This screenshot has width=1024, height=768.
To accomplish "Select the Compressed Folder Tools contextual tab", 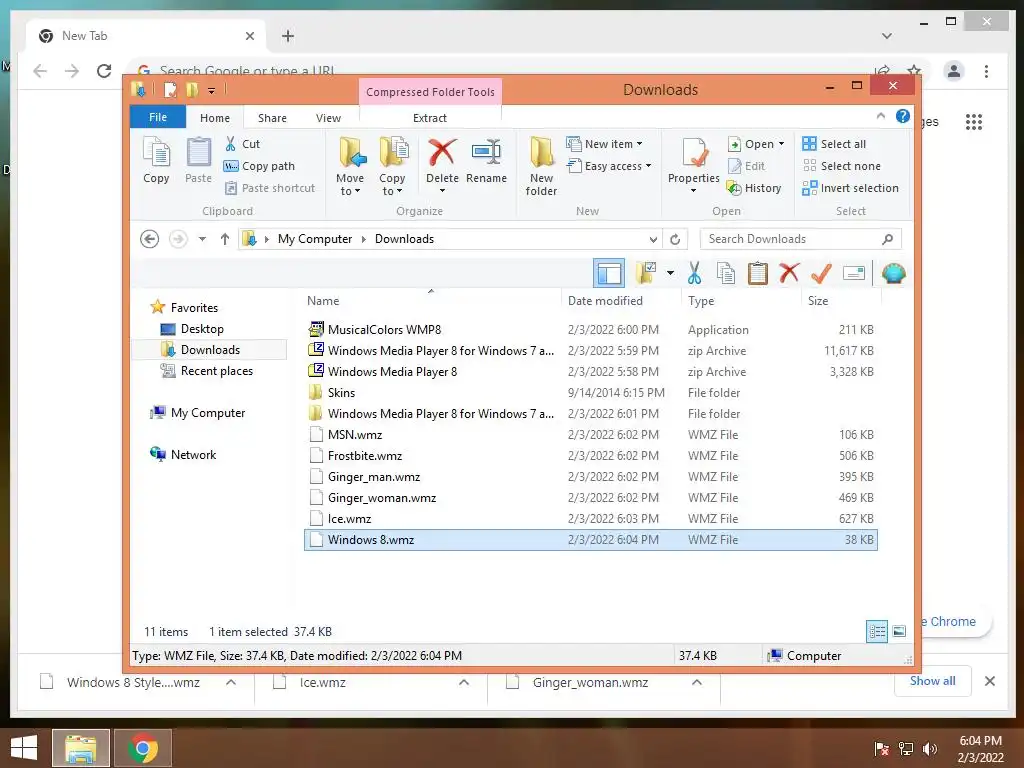I will pyautogui.click(x=430, y=92).
